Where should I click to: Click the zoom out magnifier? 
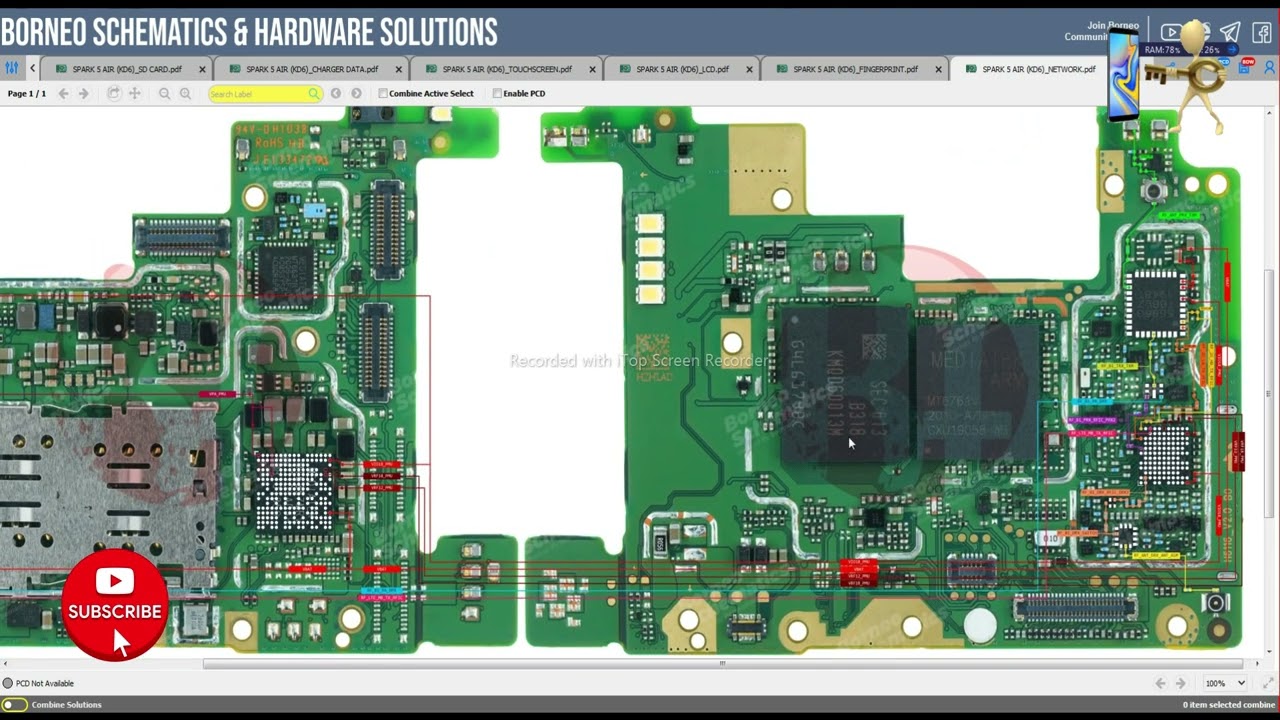point(164,93)
